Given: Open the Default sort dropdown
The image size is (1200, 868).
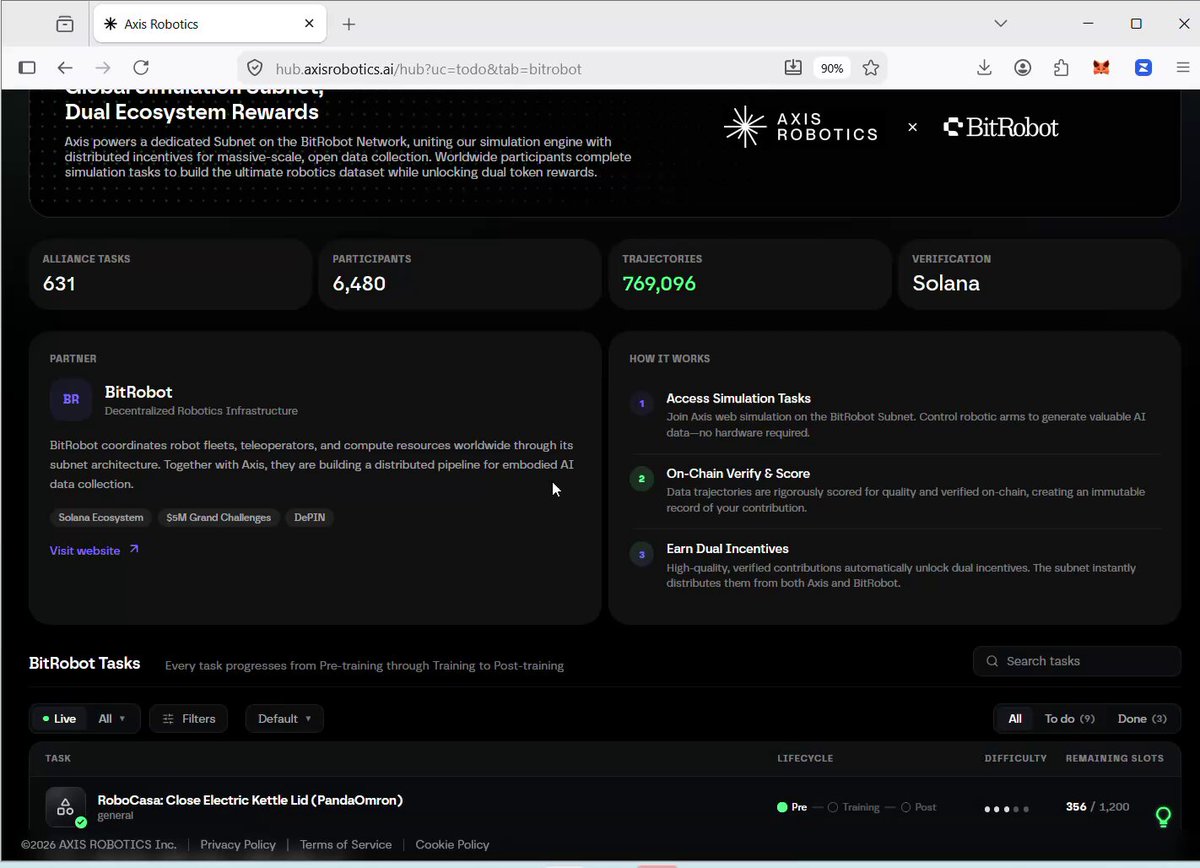Looking at the screenshot, I should 285,719.
